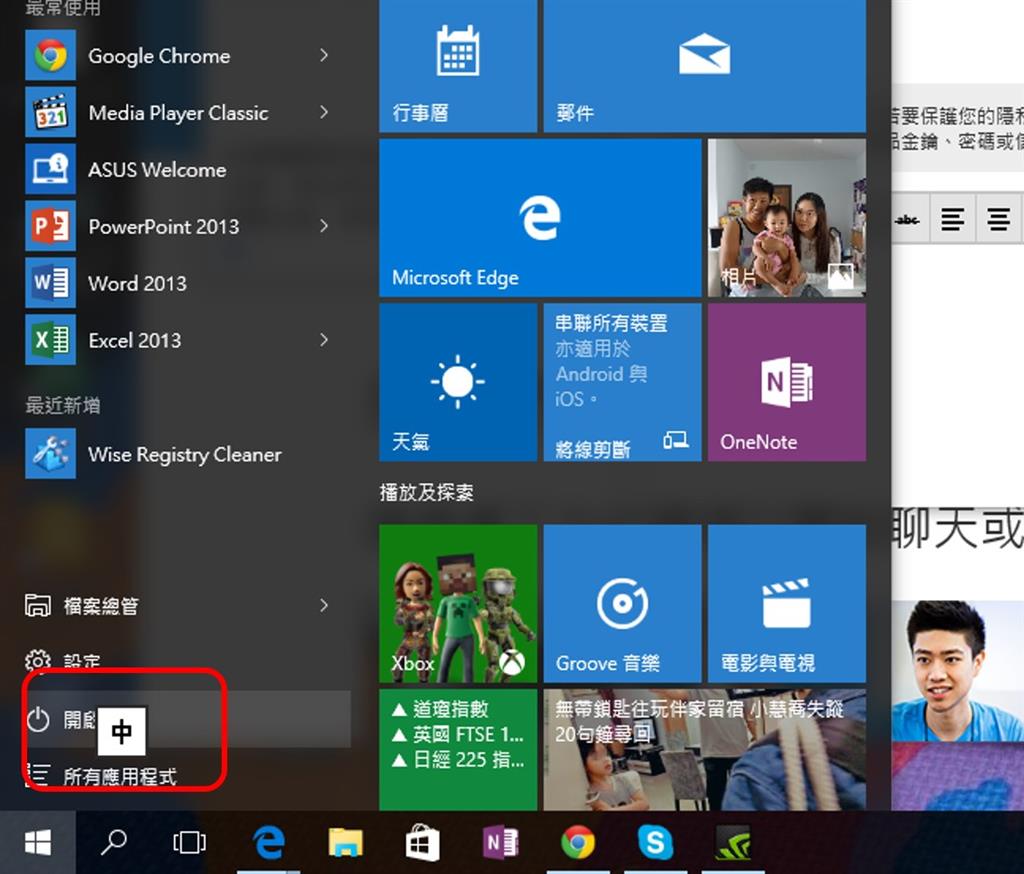This screenshot has height=874, width=1024.
Task: Open NVIDIA app from the taskbar
Action: (x=733, y=843)
